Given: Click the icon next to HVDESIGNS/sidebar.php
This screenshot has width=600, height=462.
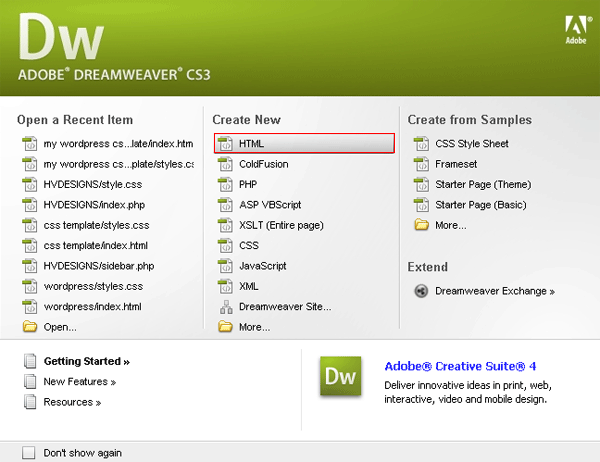Looking at the screenshot, I should click(29, 266).
